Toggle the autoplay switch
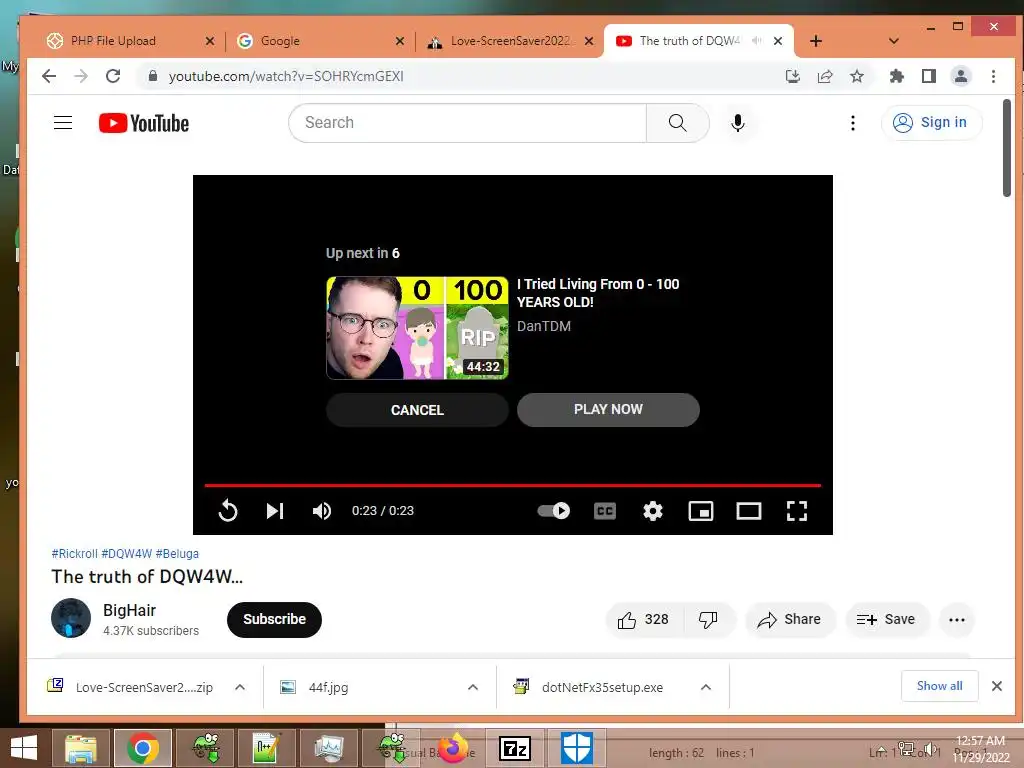The width and height of the screenshot is (1024, 768). [x=554, y=510]
